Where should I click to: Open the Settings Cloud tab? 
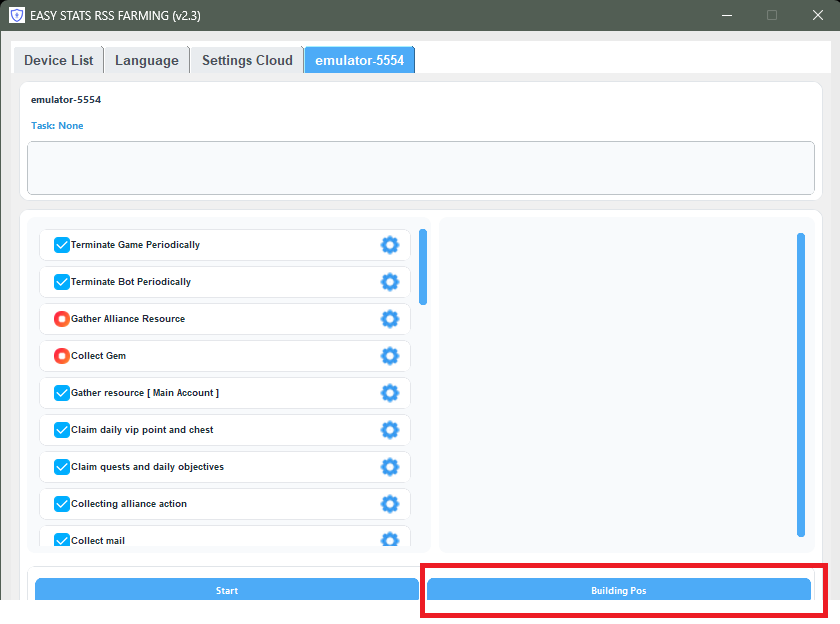pyautogui.click(x=247, y=60)
